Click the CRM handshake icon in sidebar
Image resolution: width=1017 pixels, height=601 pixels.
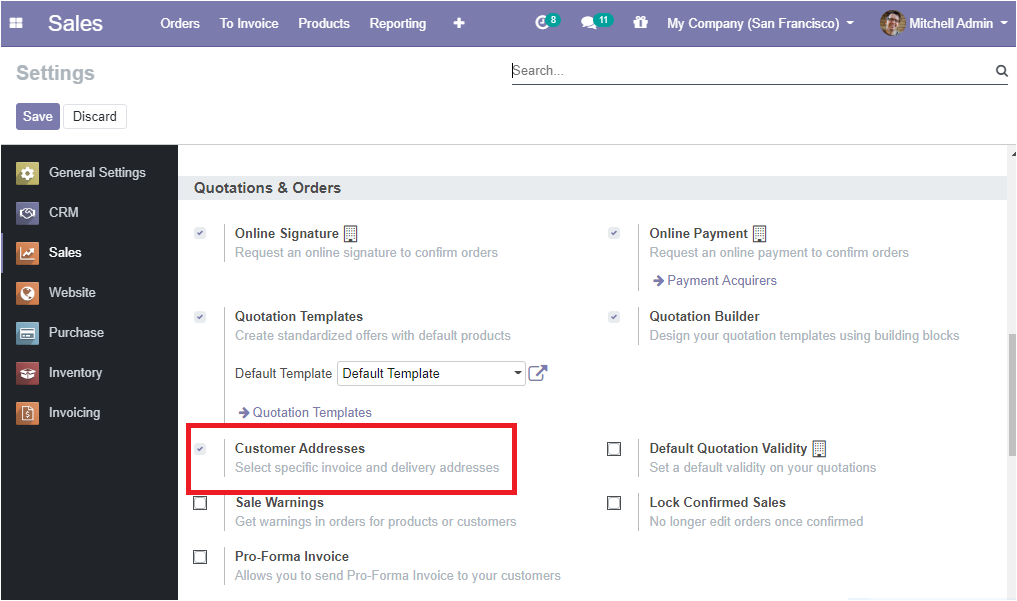click(x=27, y=213)
